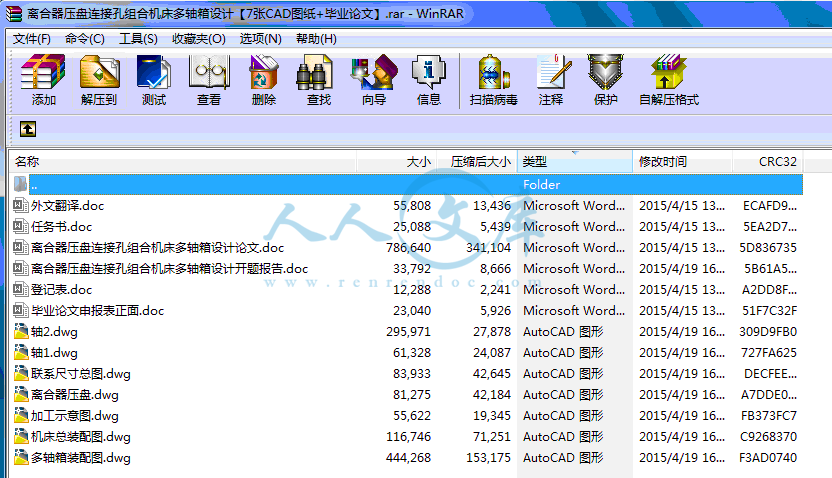Screen dimensions: 832x478
Task: Click size value 786,640
Action: [x=409, y=247]
